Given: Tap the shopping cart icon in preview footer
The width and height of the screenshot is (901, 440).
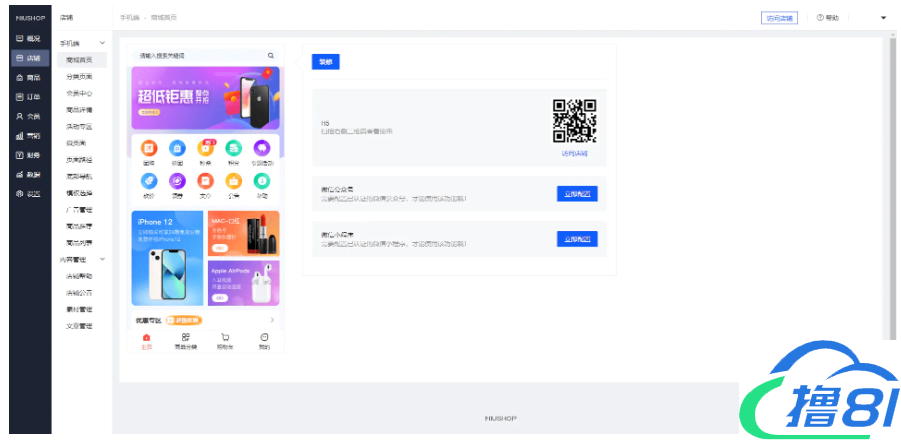Looking at the screenshot, I should (225, 338).
